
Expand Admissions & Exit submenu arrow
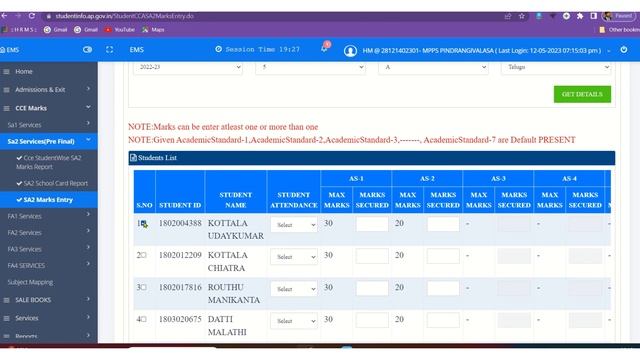point(88,89)
